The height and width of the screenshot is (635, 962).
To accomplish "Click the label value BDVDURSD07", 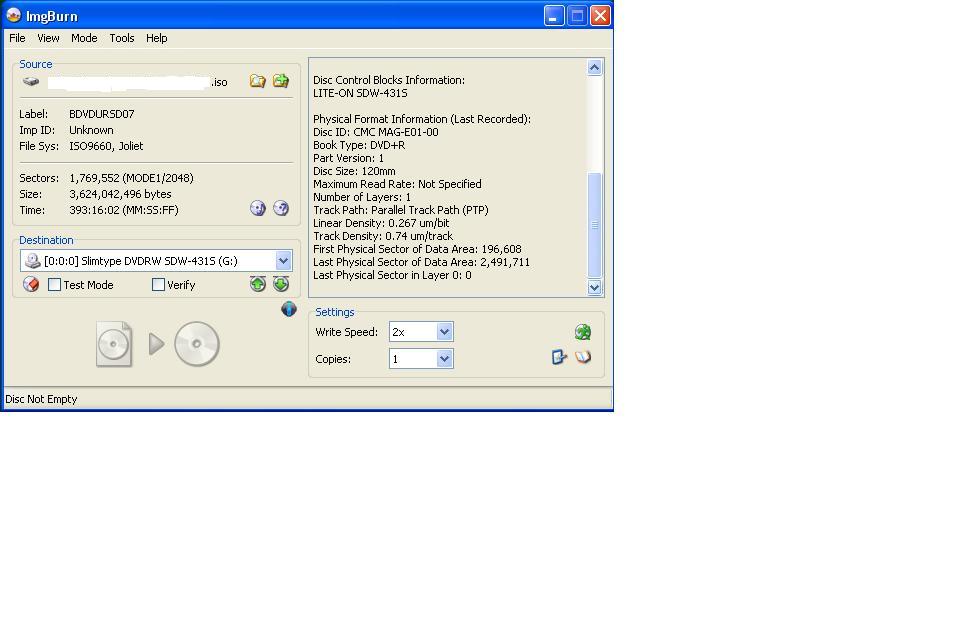I will [x=102, y=114].
